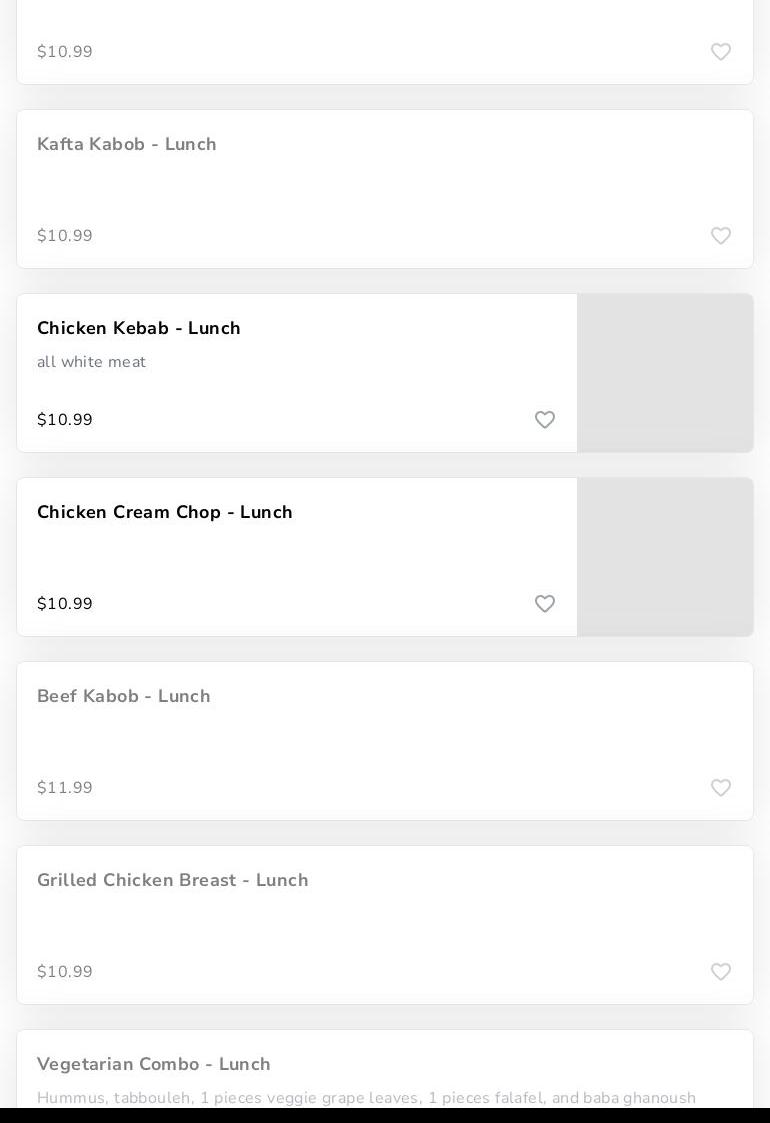Screen dimensions: 770x1123
Task: Like the Chicken Cream Chop - Lunch dish
Action: pos(544,604)
